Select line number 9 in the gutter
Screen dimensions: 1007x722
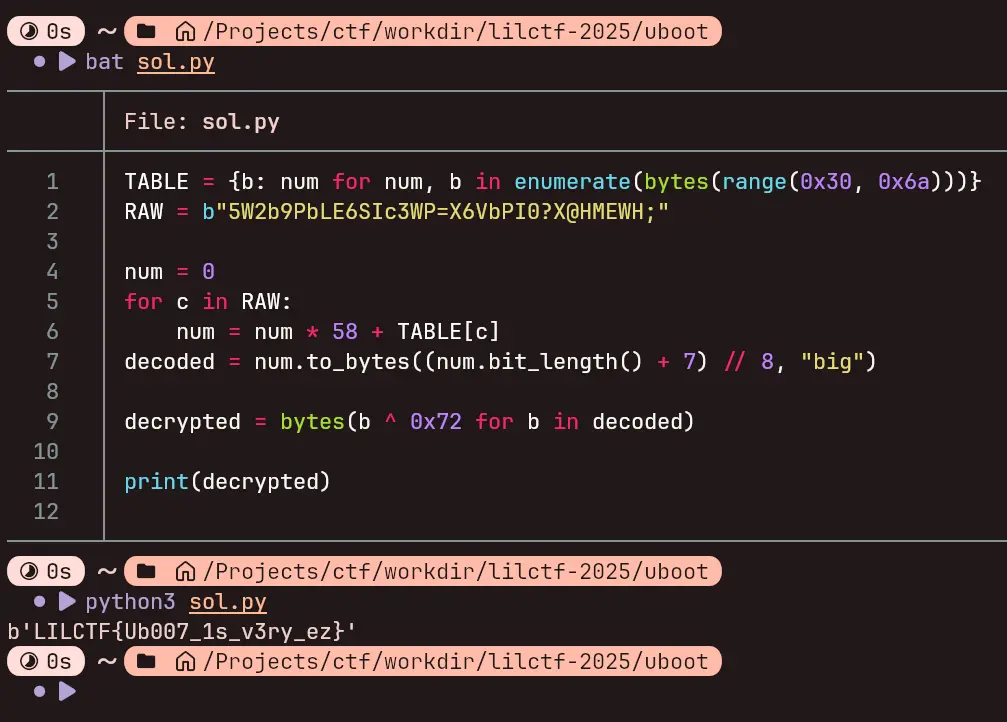point(52,422)
